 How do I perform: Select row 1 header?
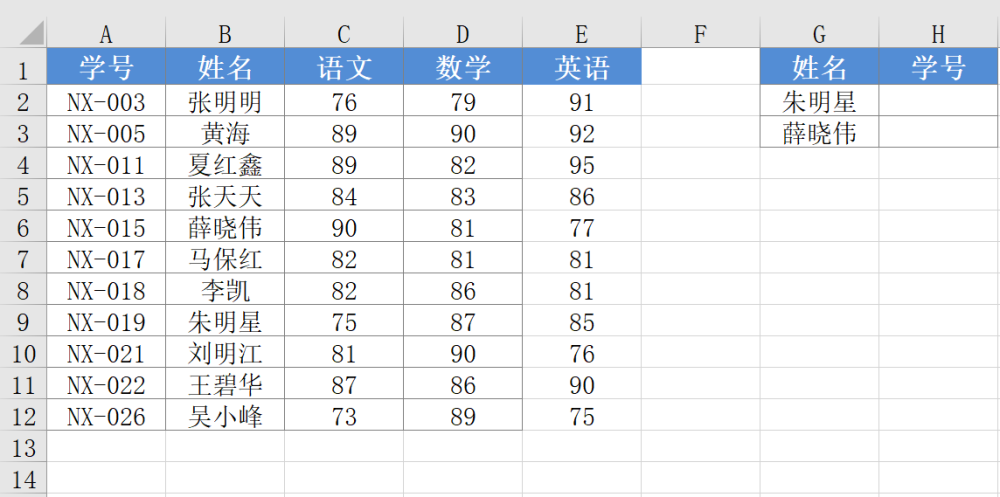pos(23,70)
